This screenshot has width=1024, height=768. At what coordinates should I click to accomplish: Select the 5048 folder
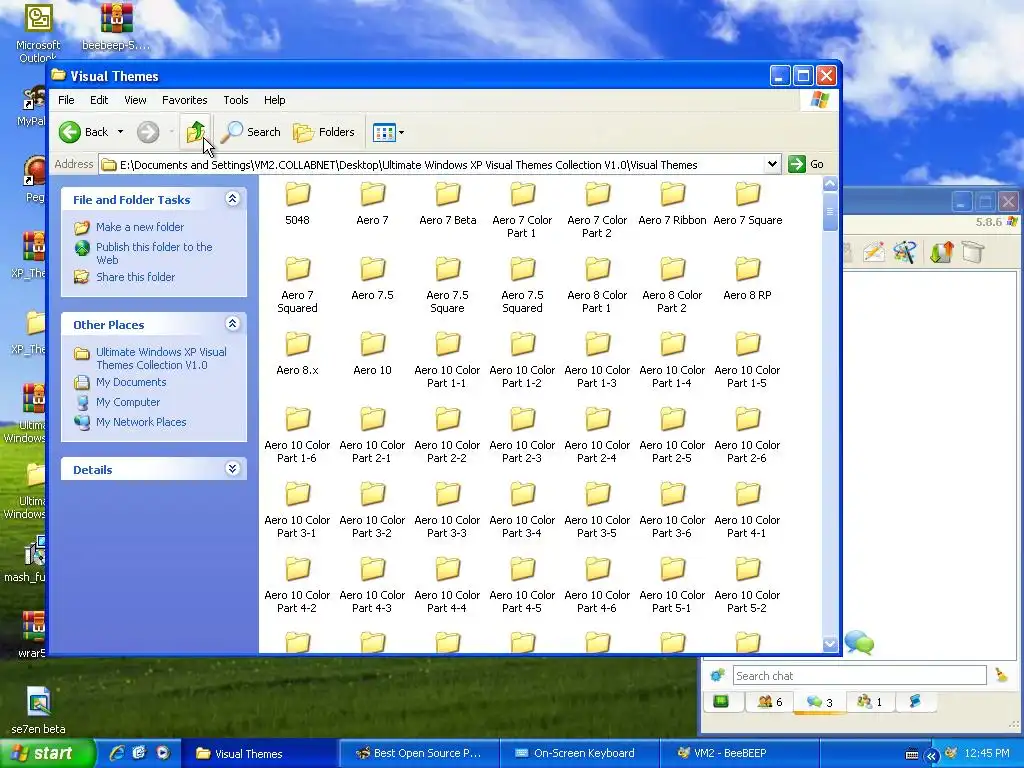(x=297, y=204)
